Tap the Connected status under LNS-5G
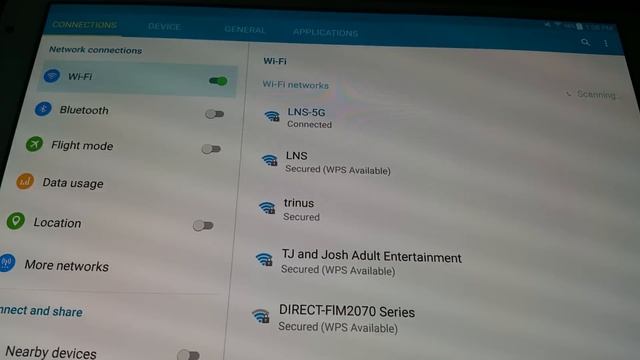This screenshot has height=360, width=640. tap(309, 124)
